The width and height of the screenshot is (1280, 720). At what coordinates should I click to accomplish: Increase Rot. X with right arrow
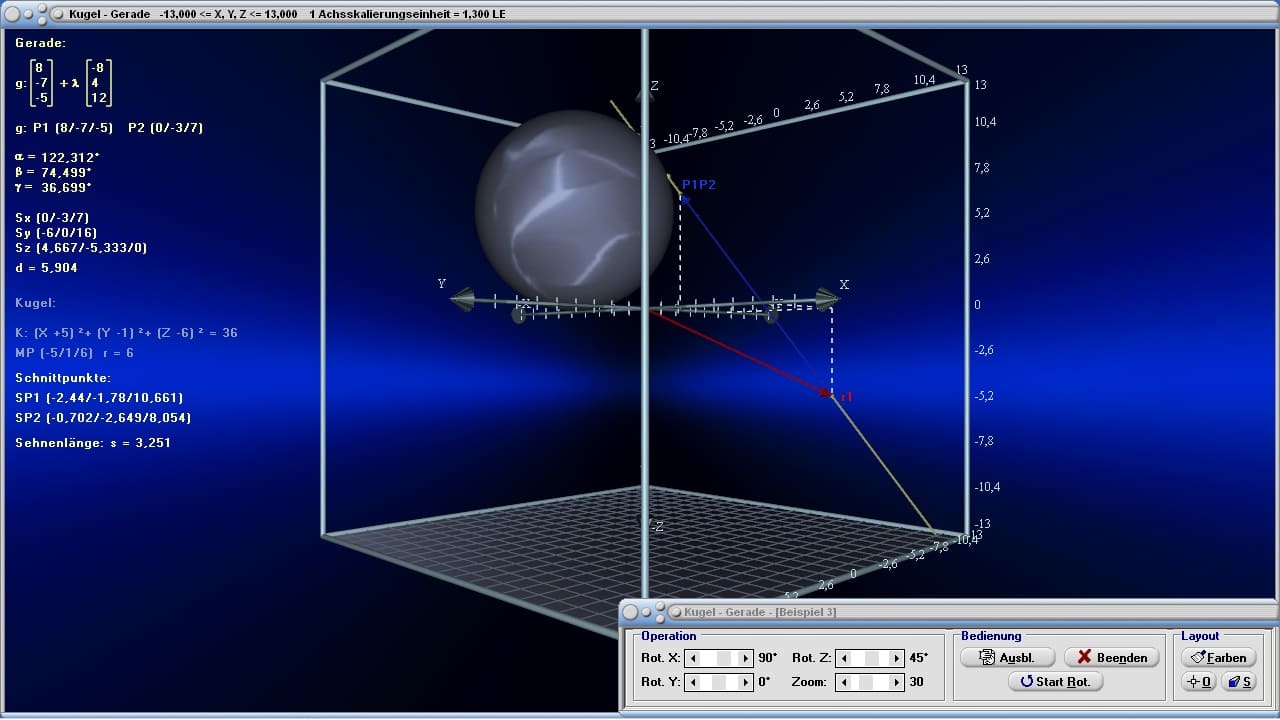click(x=746, y=658)
